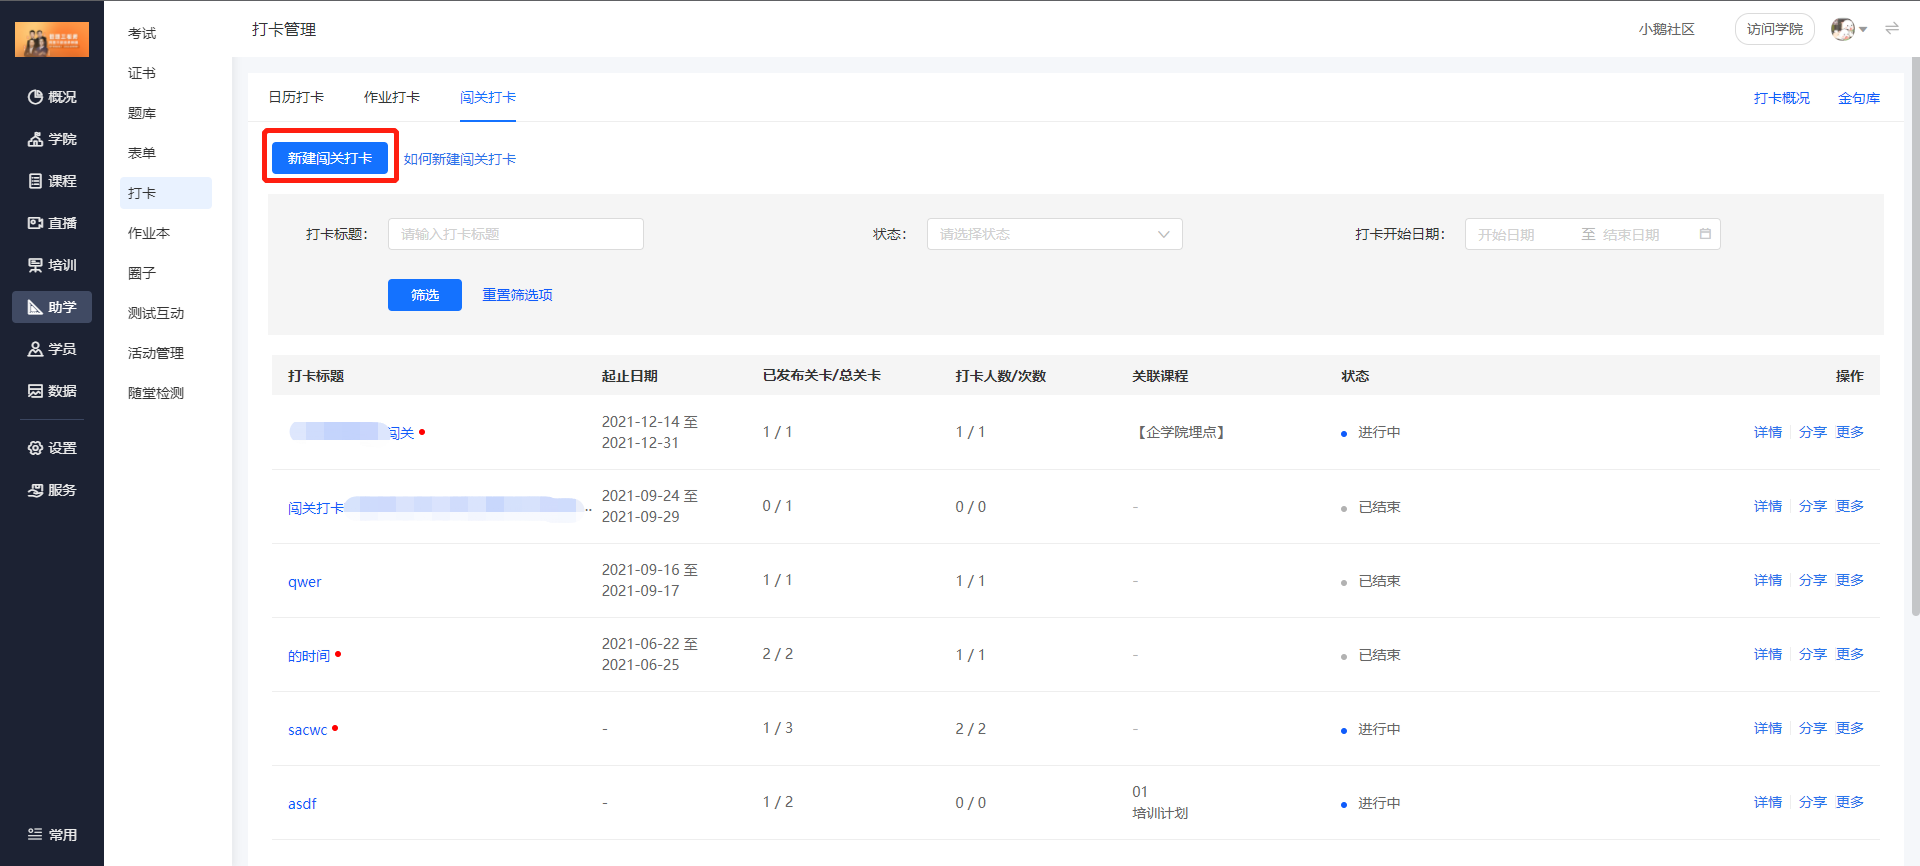Open the user avatar dropdown menu
This screenshot has width=1920, height=866.
point(1849,29)
